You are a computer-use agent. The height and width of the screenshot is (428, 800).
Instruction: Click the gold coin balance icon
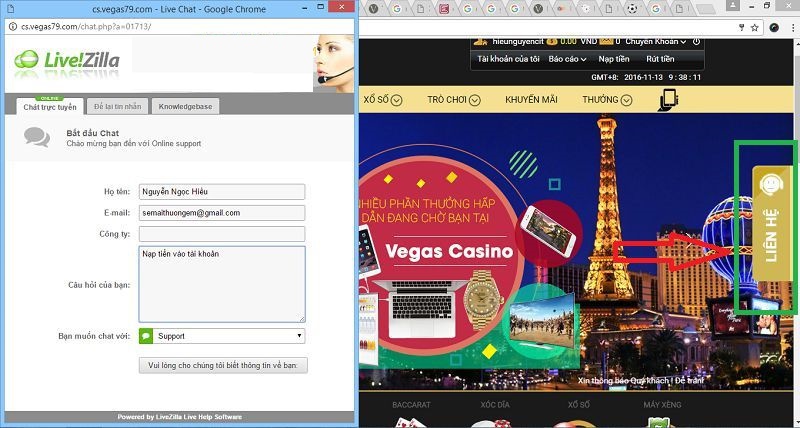tap(552, 41)
